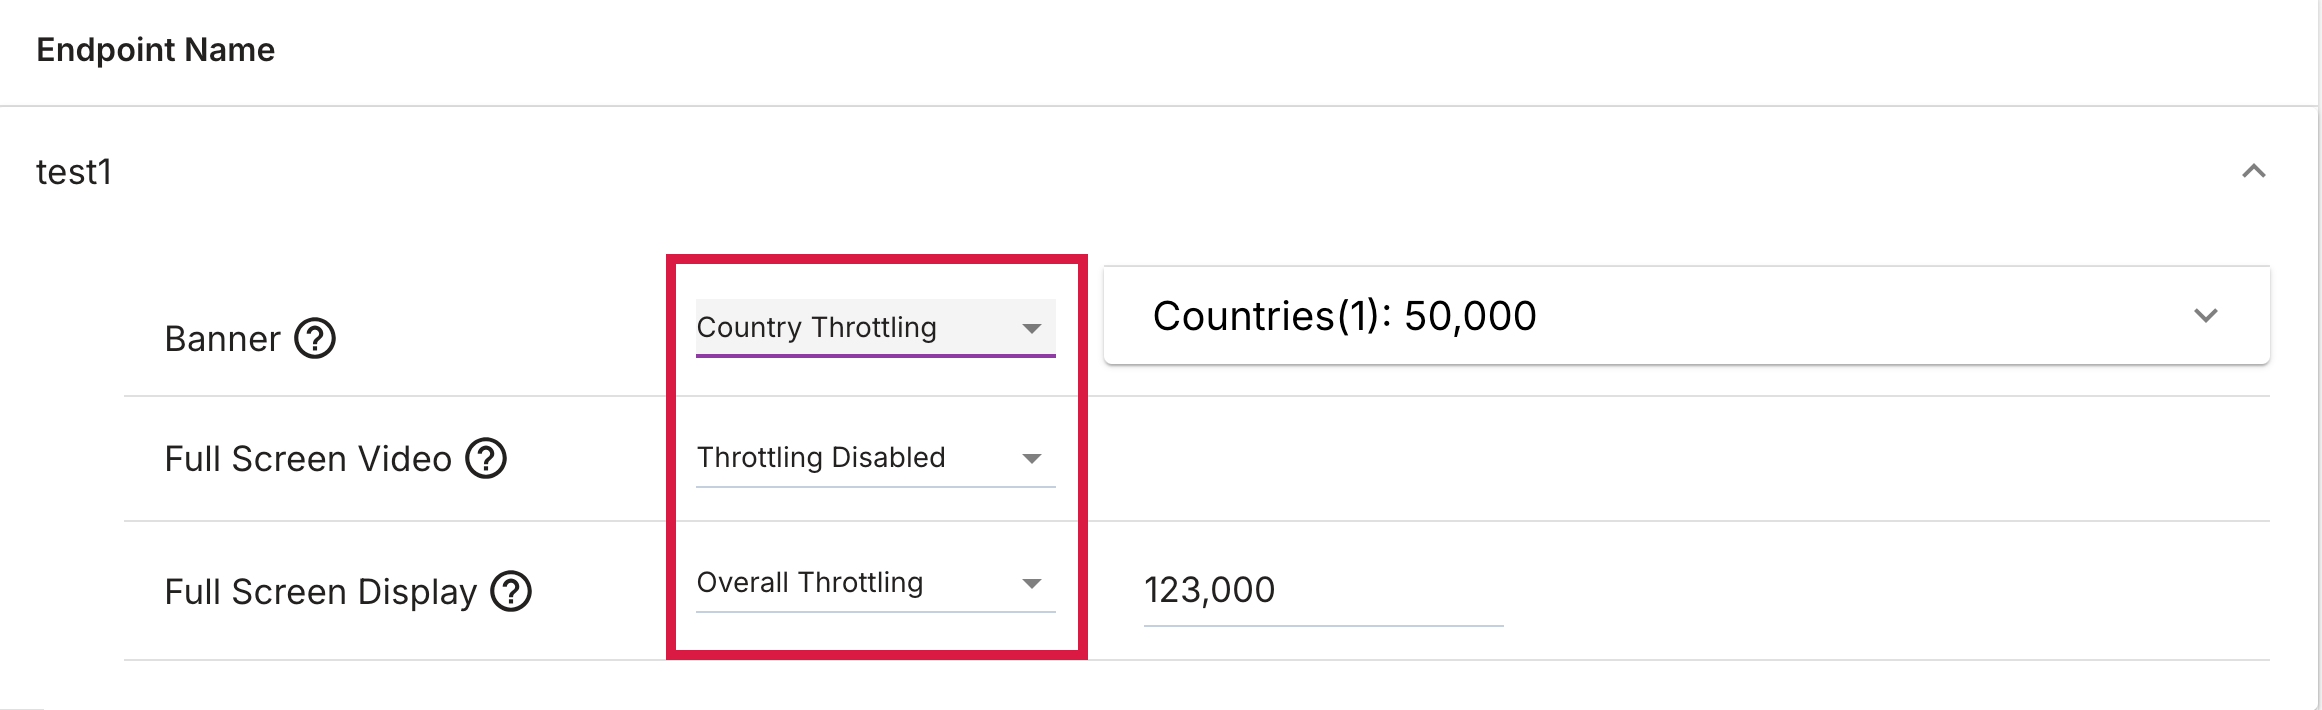
Task: Collapse the test1 endpoint row chevron
Action: (x=2253, y=172)
